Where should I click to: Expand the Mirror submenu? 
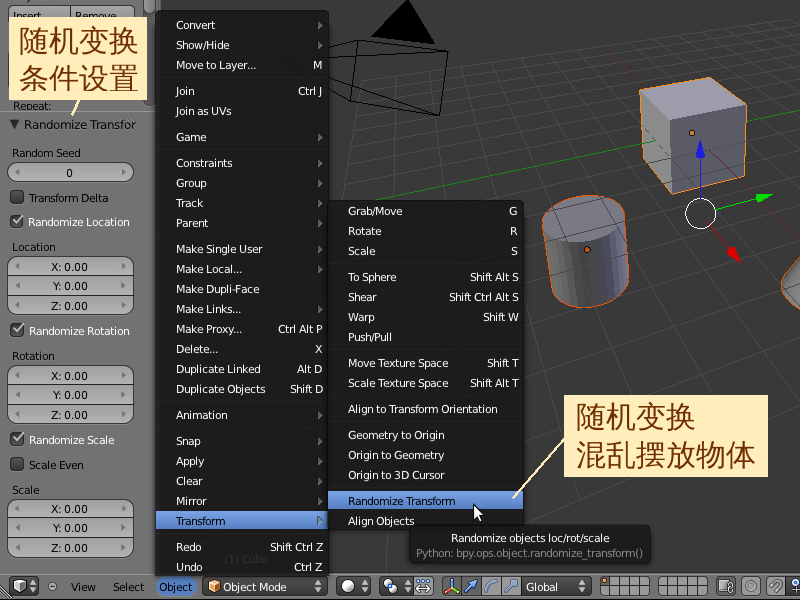tap(242, 501)
